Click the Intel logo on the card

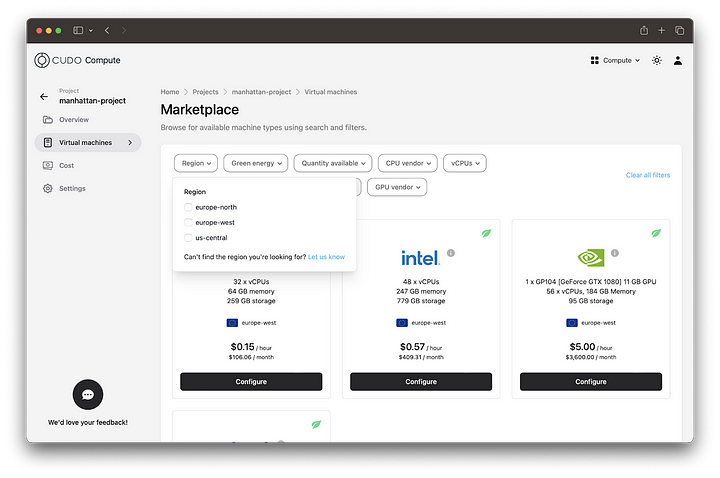tap(421, 258)
